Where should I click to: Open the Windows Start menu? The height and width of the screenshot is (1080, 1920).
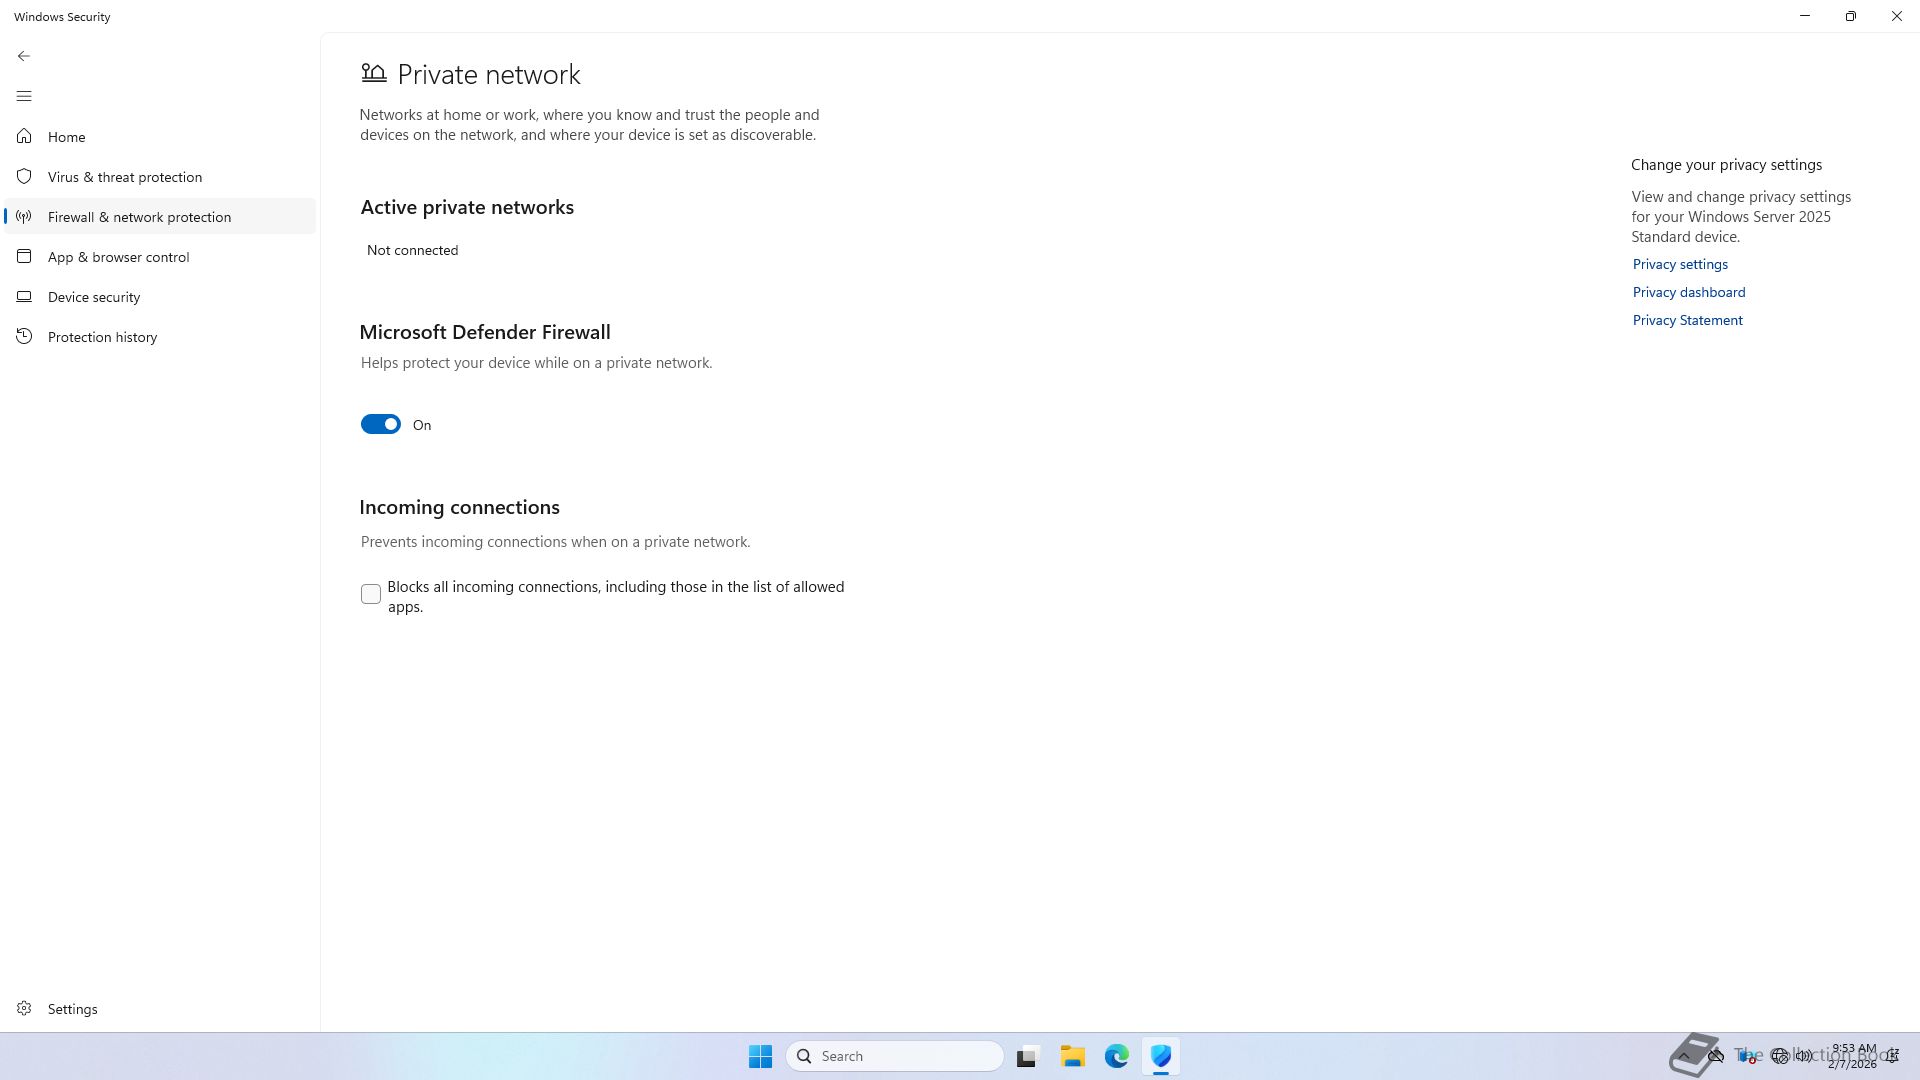pyautogui.click(x=760, y=1056)
